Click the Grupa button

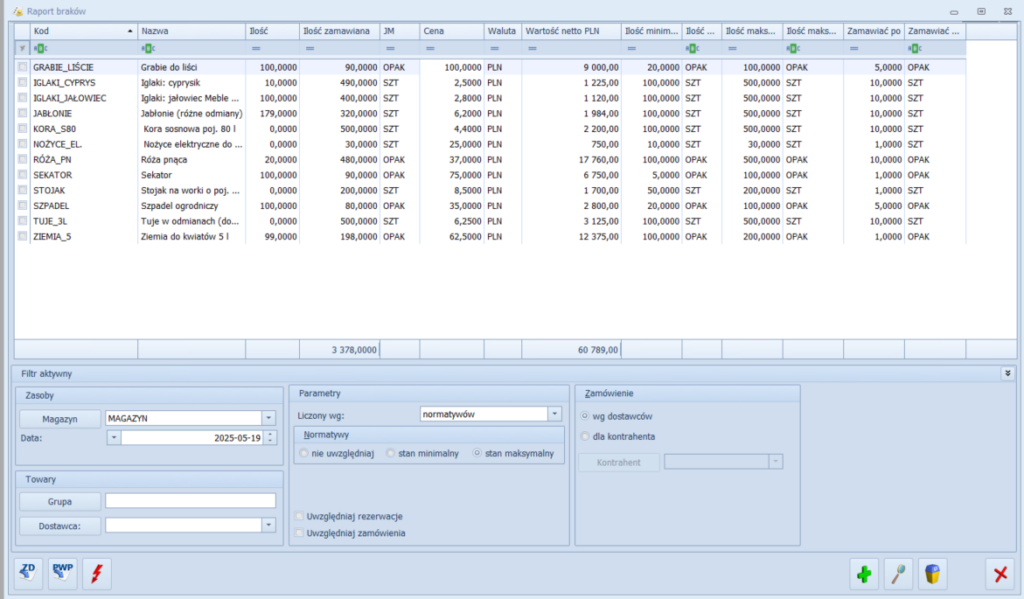pos(59,502)
